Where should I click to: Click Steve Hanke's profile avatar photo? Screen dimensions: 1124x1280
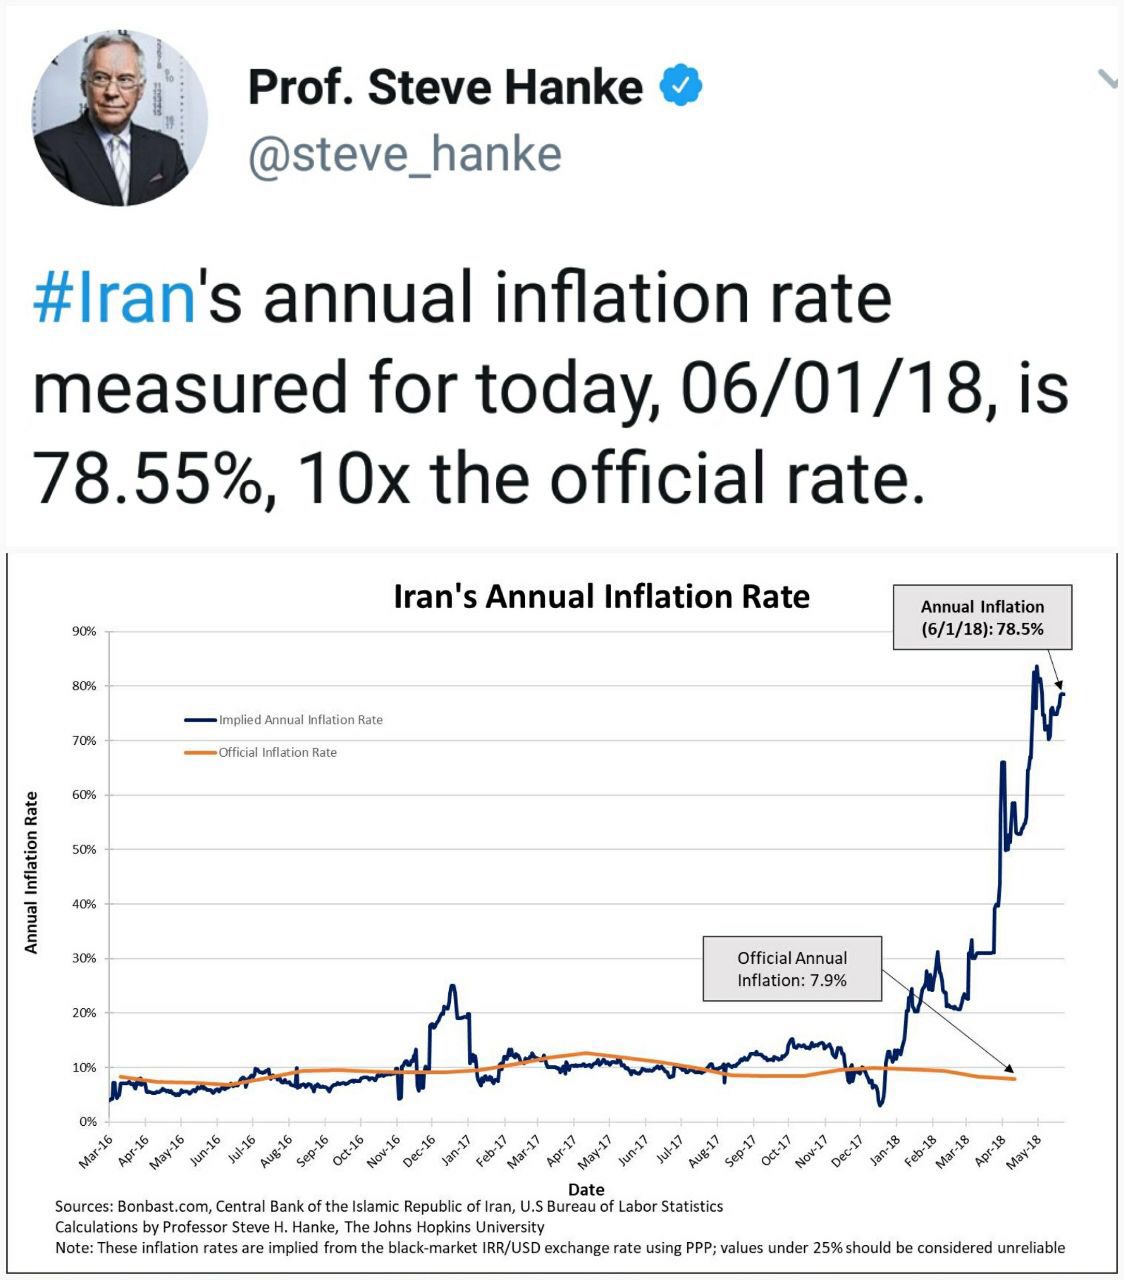pos(121,118)
